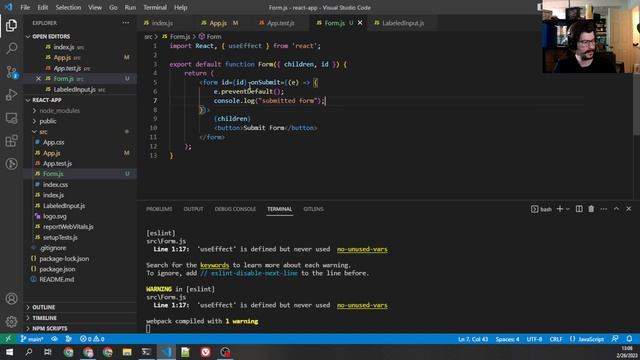640x360 pixels.
Task: Create a new terminal with plus icon
Action: click(560, 209)
